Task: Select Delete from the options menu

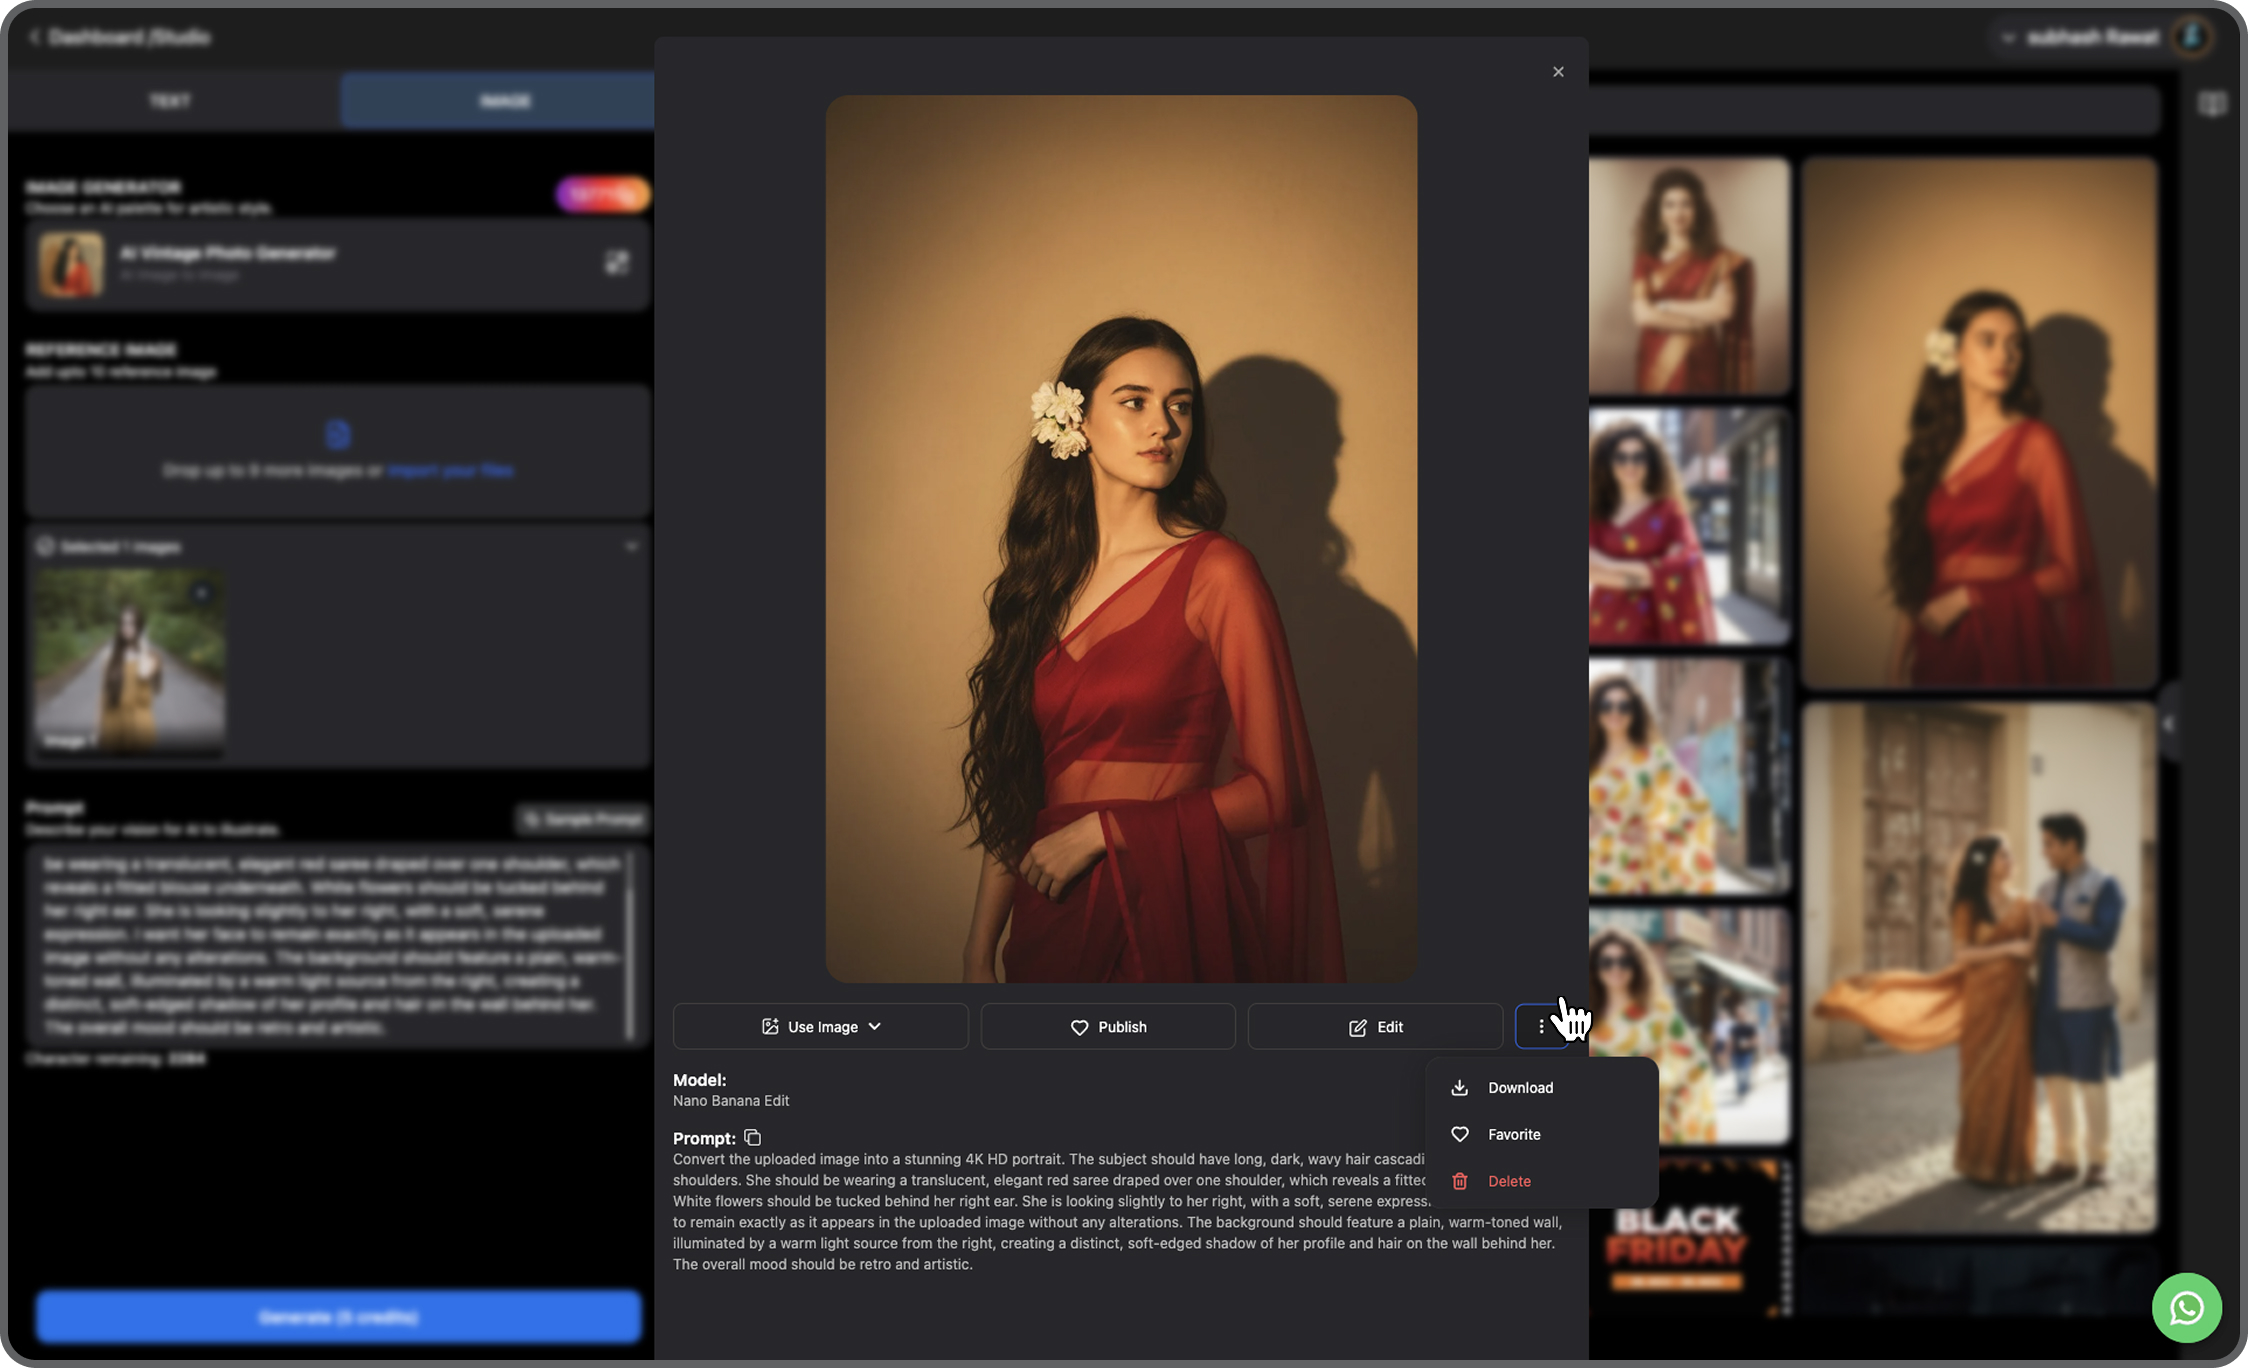Action: click(1508, 1181)
